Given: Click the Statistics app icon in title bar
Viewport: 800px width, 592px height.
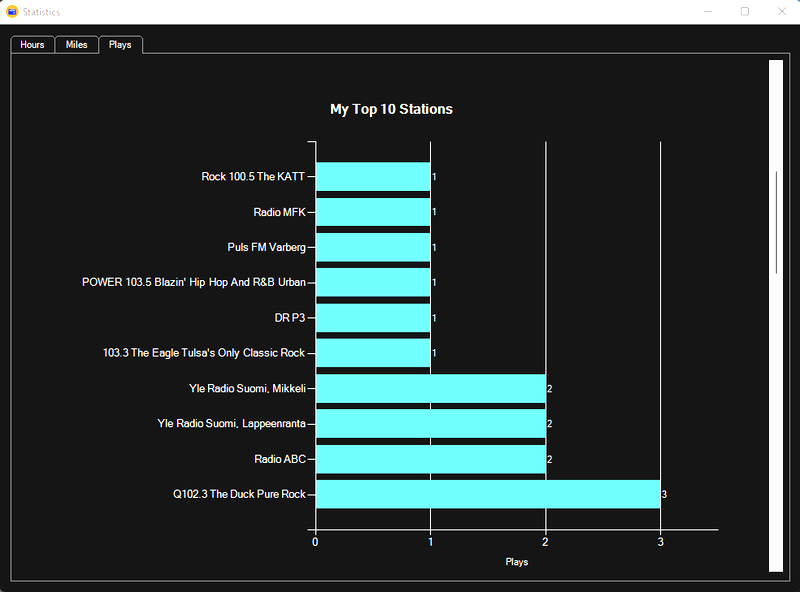Looking at the screenshot, I should [x=12, y=12].
